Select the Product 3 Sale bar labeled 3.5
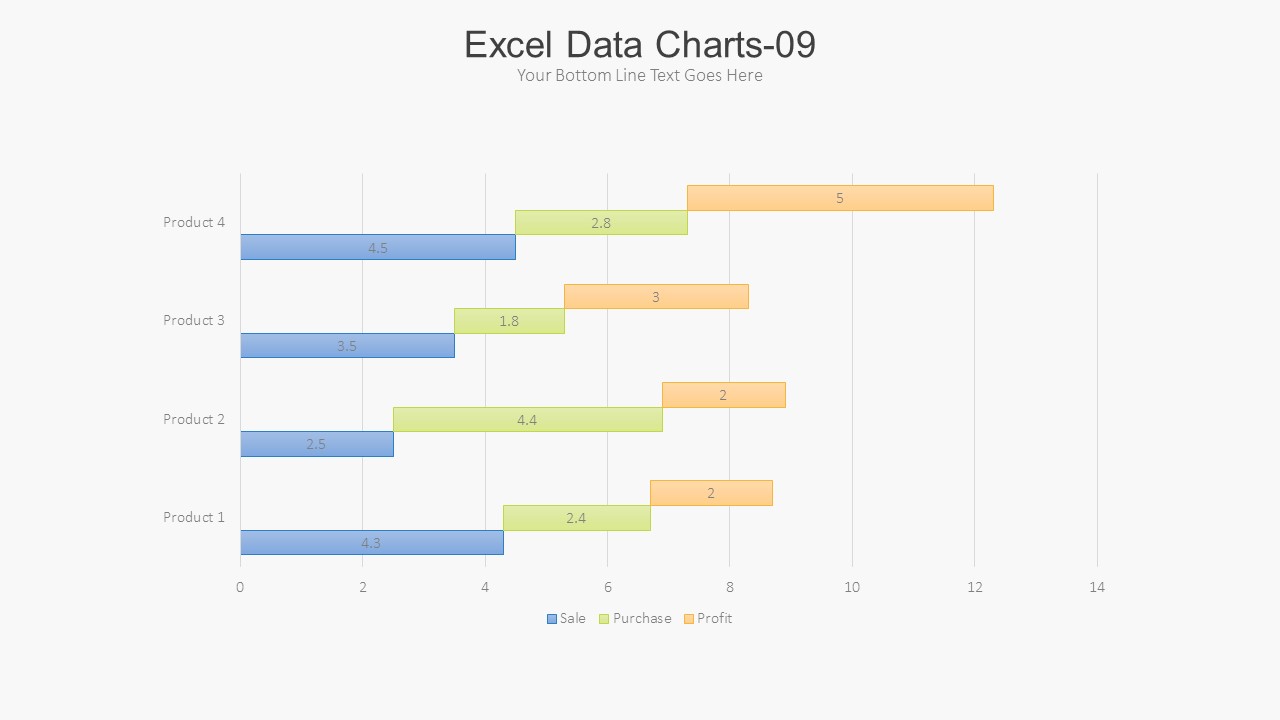This screenshot has height=720, width=1280. (347, 346)
